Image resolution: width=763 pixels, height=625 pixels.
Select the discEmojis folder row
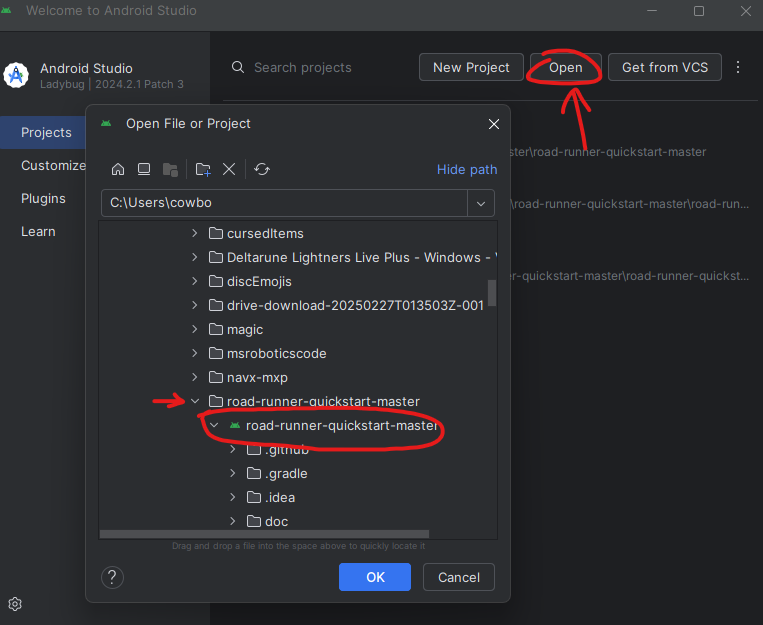coord(298,281)
